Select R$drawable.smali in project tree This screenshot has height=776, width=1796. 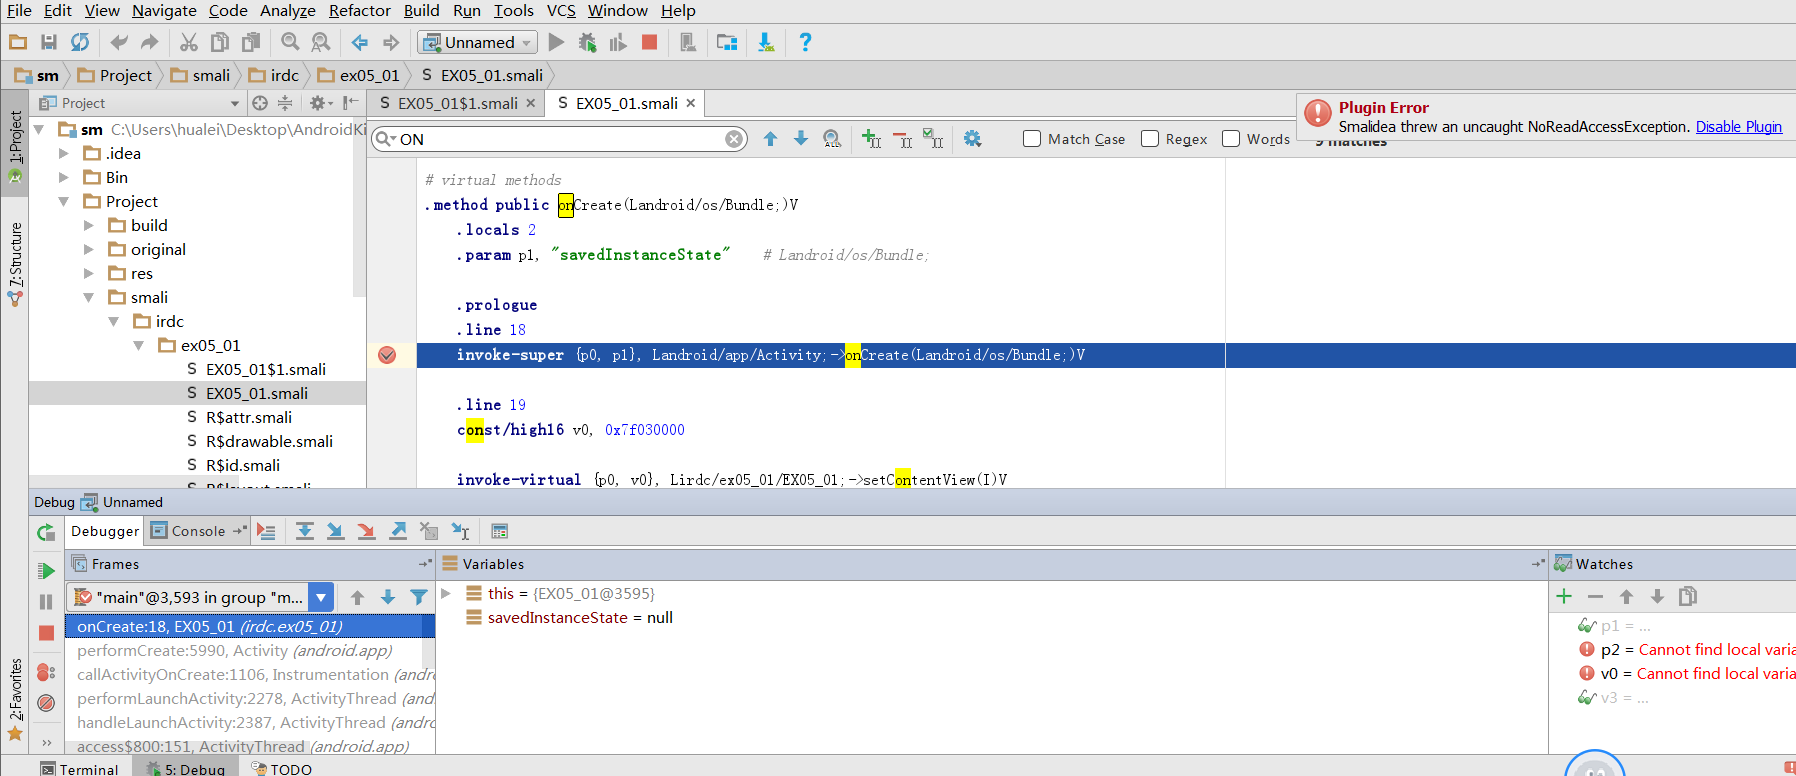point(269,441)
